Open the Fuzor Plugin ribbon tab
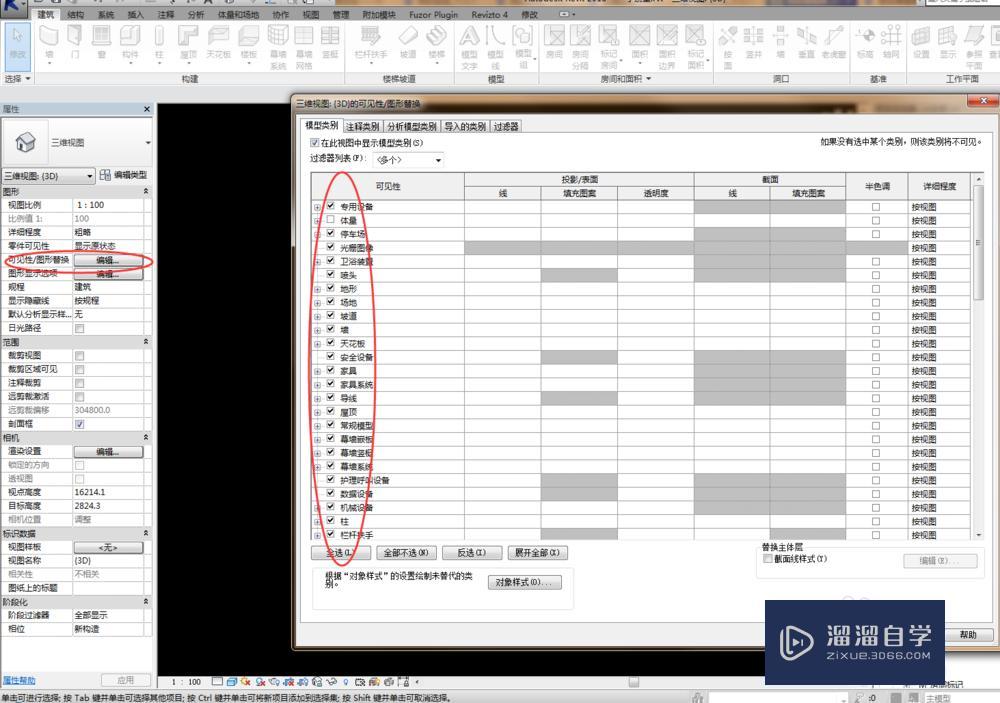Screen dimensions: 1000x703 [x=433, y=14]
